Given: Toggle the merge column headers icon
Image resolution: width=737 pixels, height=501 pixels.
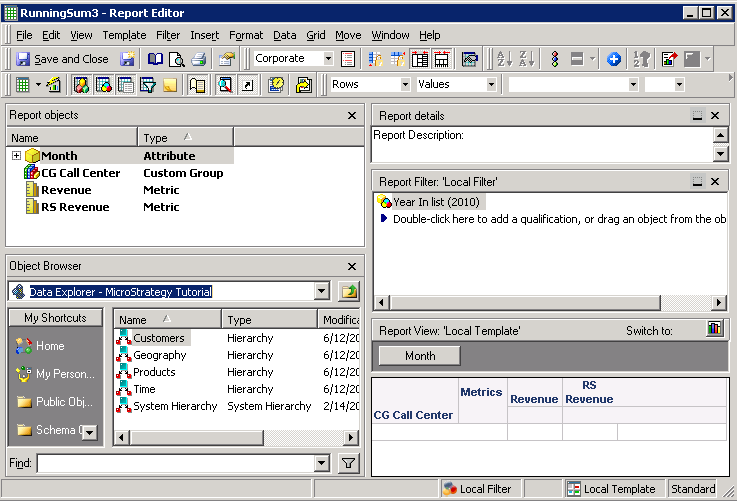Looking at the screenshot, I should (x=441, y=59).
